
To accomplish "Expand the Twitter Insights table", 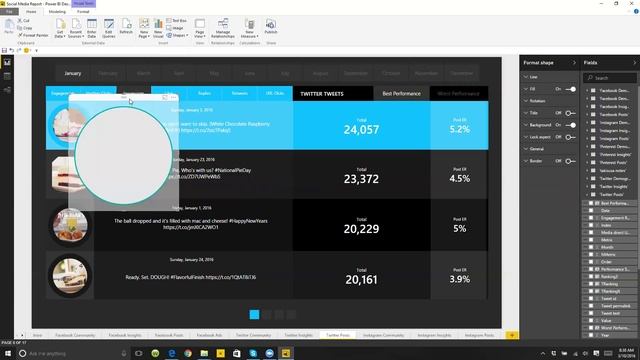I will [587, 187].
